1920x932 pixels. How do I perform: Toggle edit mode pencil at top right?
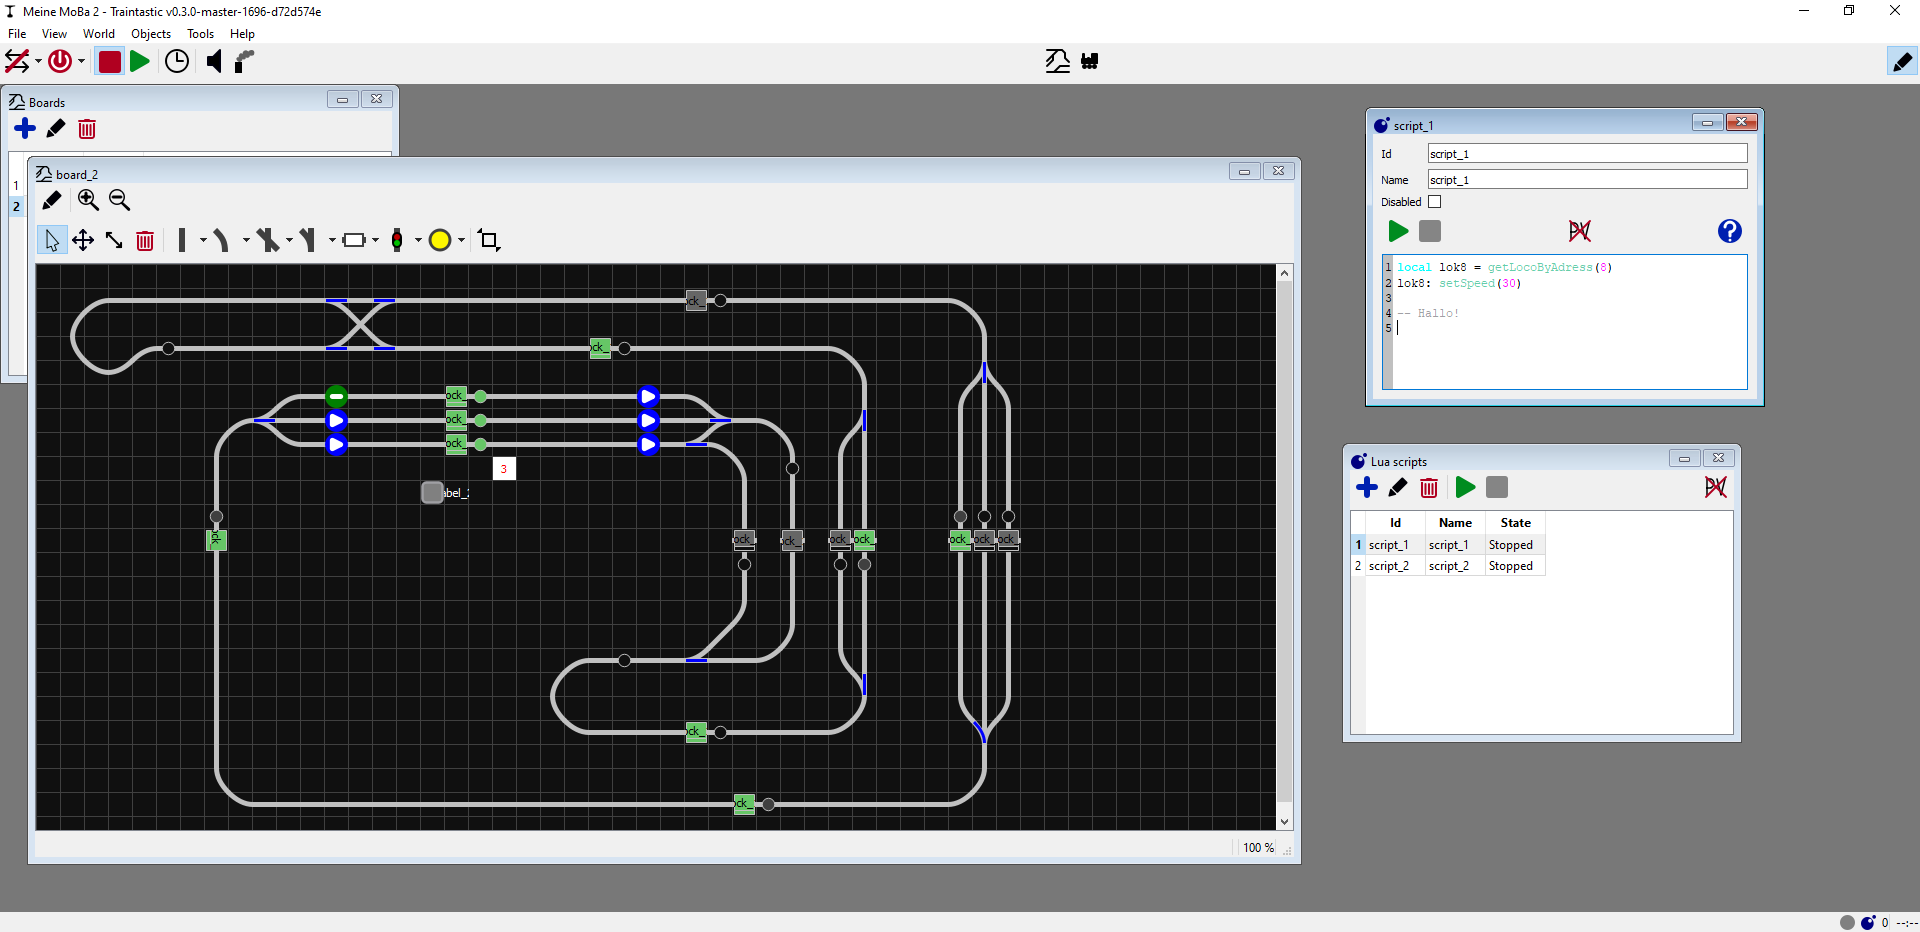(x=1901, y=62)
